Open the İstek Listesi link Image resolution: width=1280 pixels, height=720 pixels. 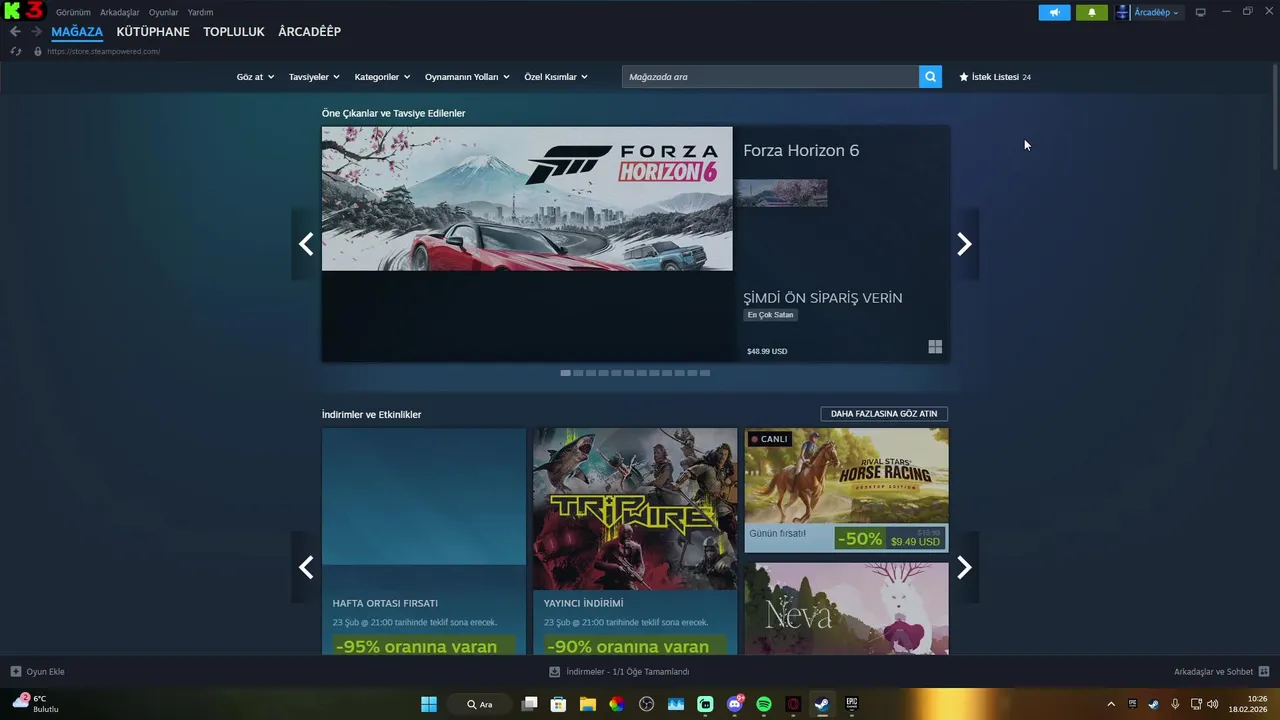click(995, 77)
